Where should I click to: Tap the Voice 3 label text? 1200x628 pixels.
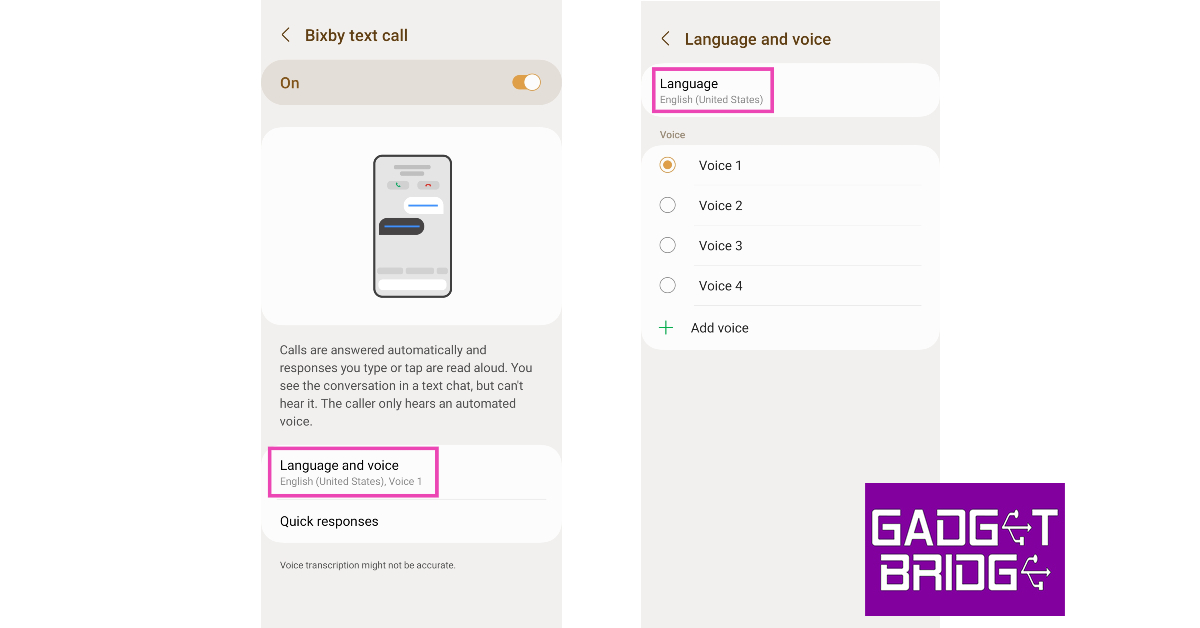coord(720,245)
